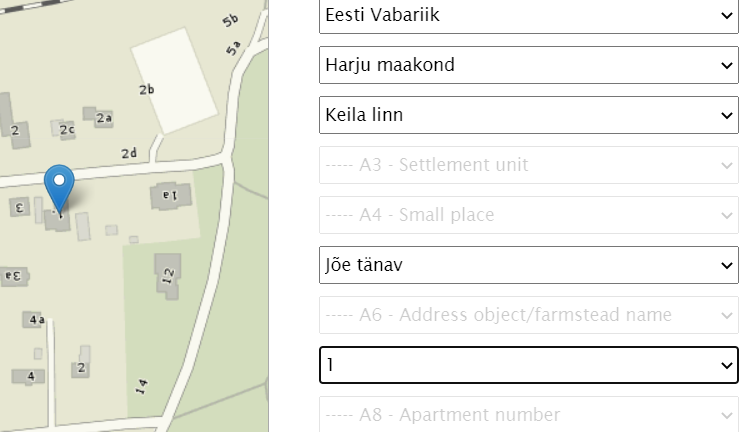Screen dimensions: 743x432
Task: Click building 3 beside the marker
Action: tap(19, 207)
